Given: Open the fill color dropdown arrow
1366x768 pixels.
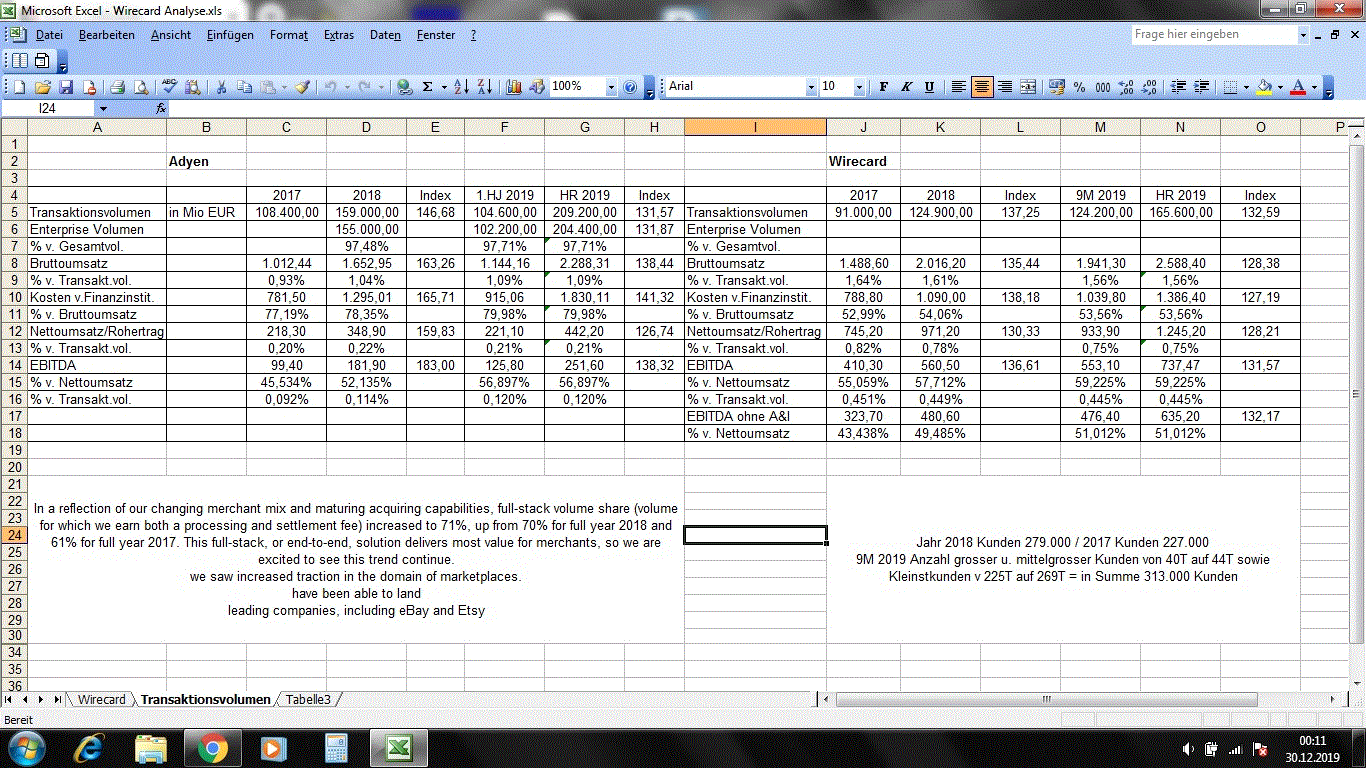Looking at the screenshot, I should pos(1280,87).
